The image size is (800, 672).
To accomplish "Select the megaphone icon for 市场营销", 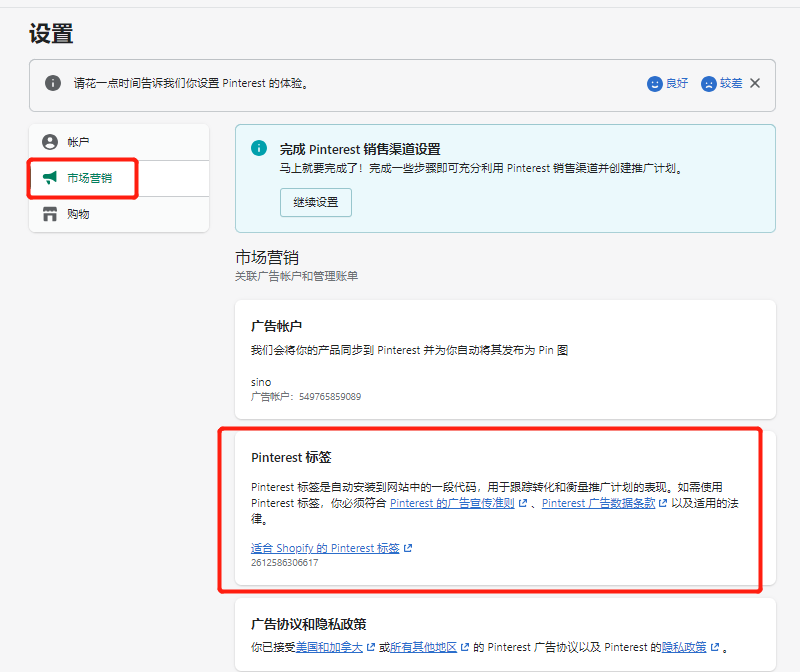I will (x=50, y=178).
